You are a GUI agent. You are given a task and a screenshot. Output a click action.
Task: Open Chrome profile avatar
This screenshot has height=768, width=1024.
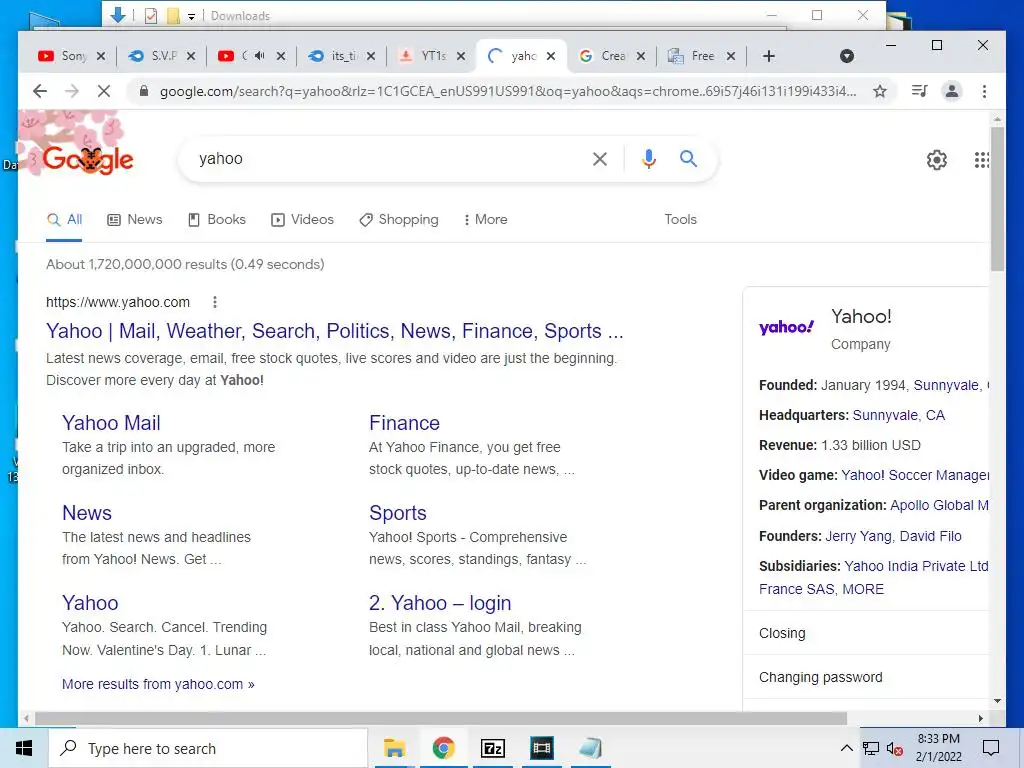(952, 91)
